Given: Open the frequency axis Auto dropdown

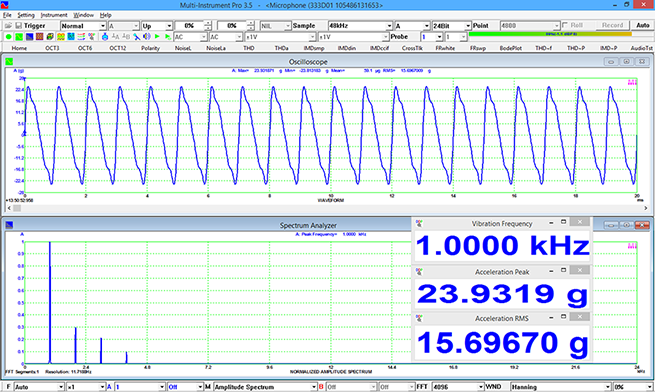Looking at the screenshot, I should click(39, 387).
